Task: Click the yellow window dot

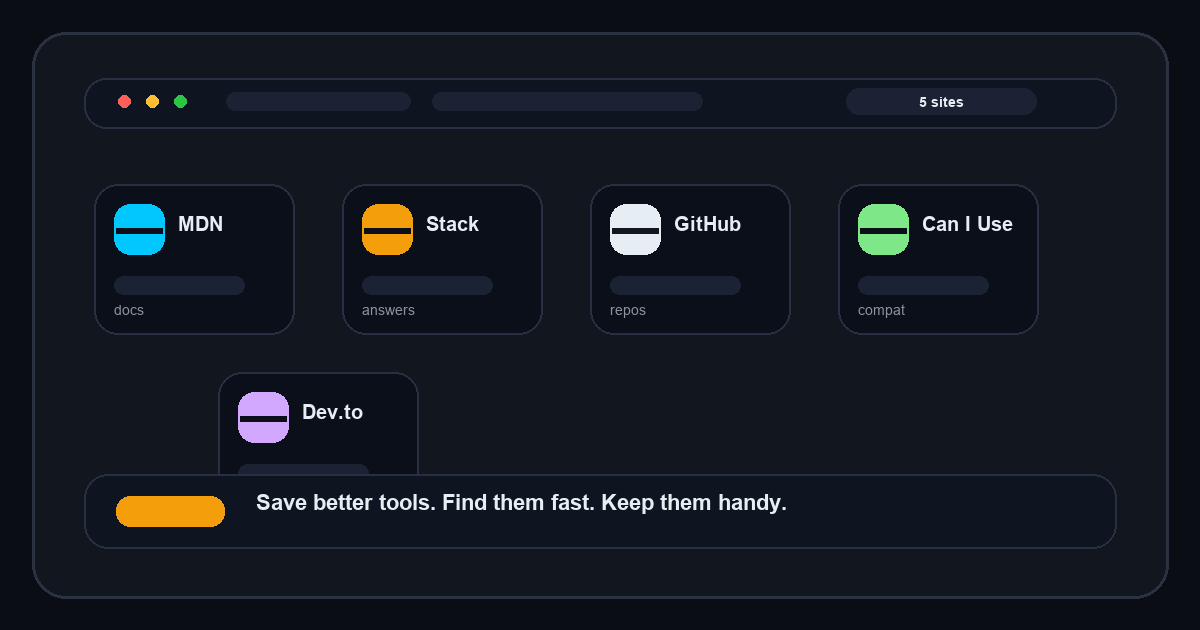Action: point(152,102)
